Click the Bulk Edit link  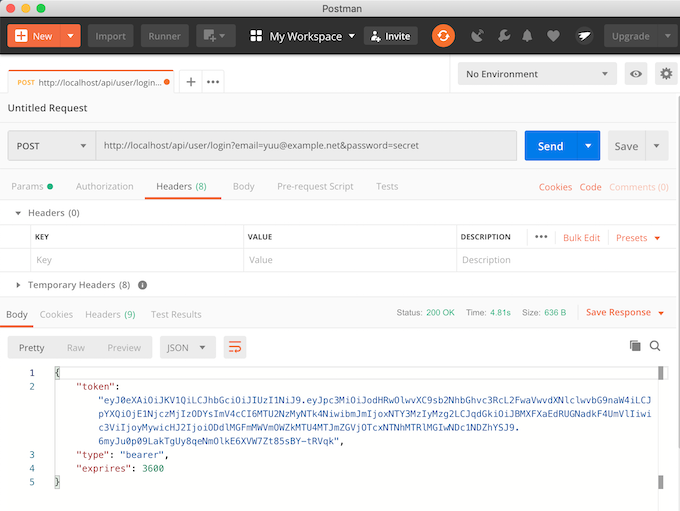581,238
